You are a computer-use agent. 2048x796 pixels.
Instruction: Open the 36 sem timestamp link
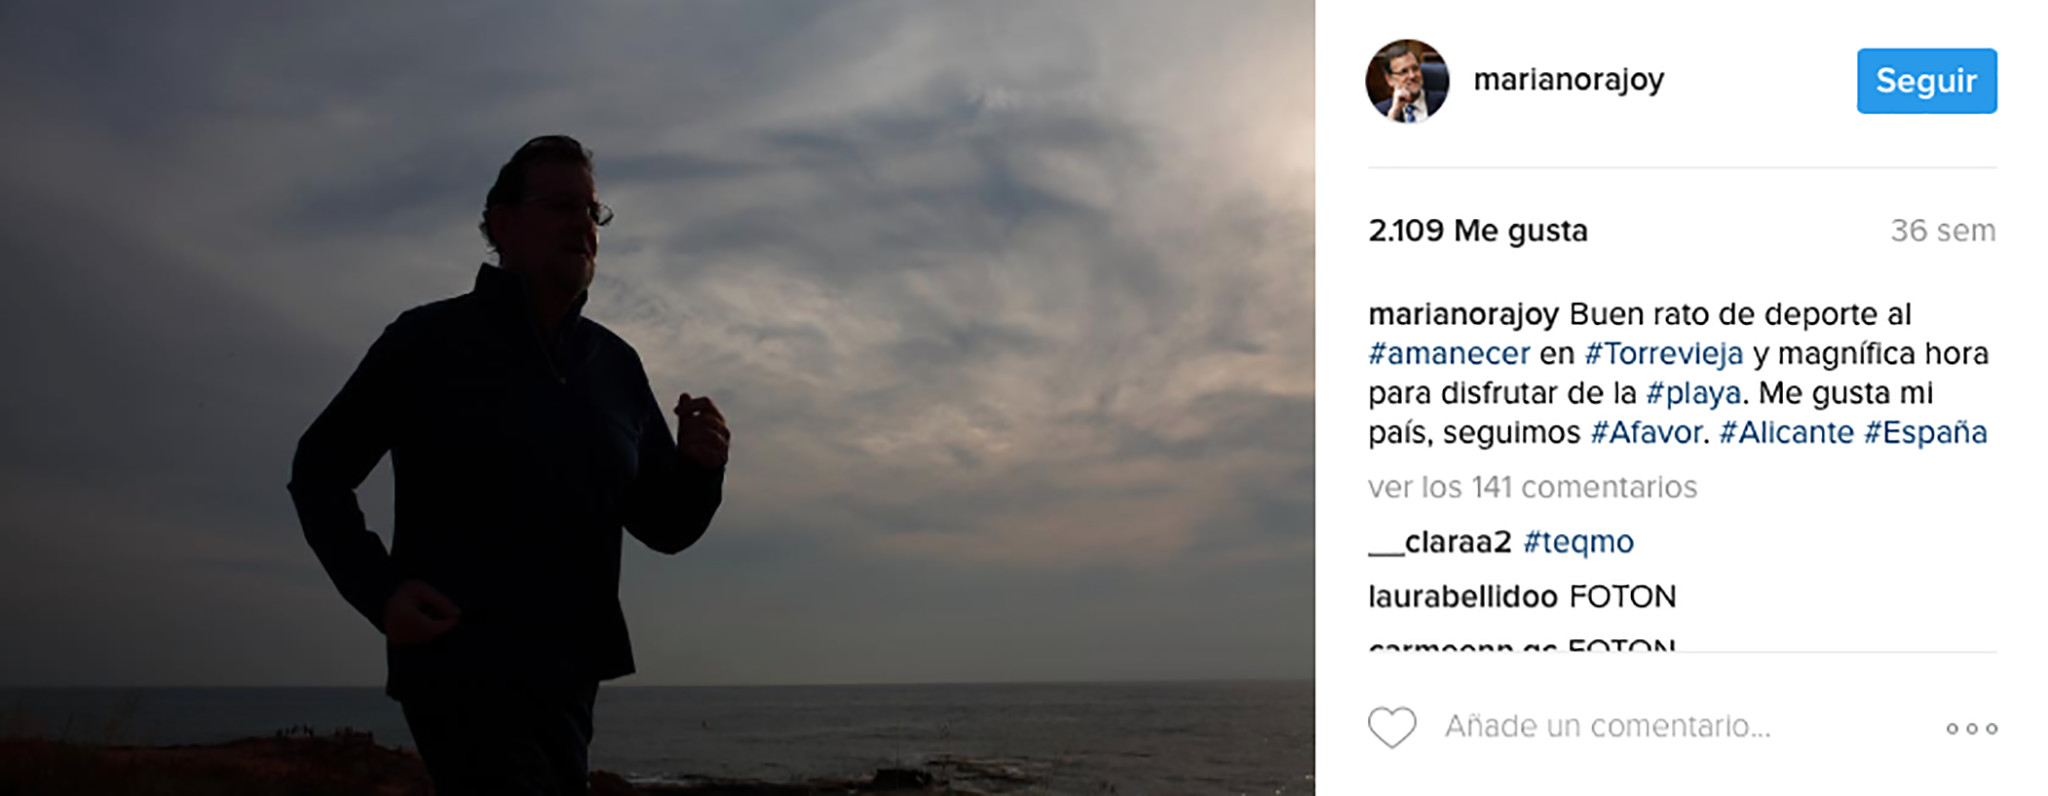point(1942,231)
